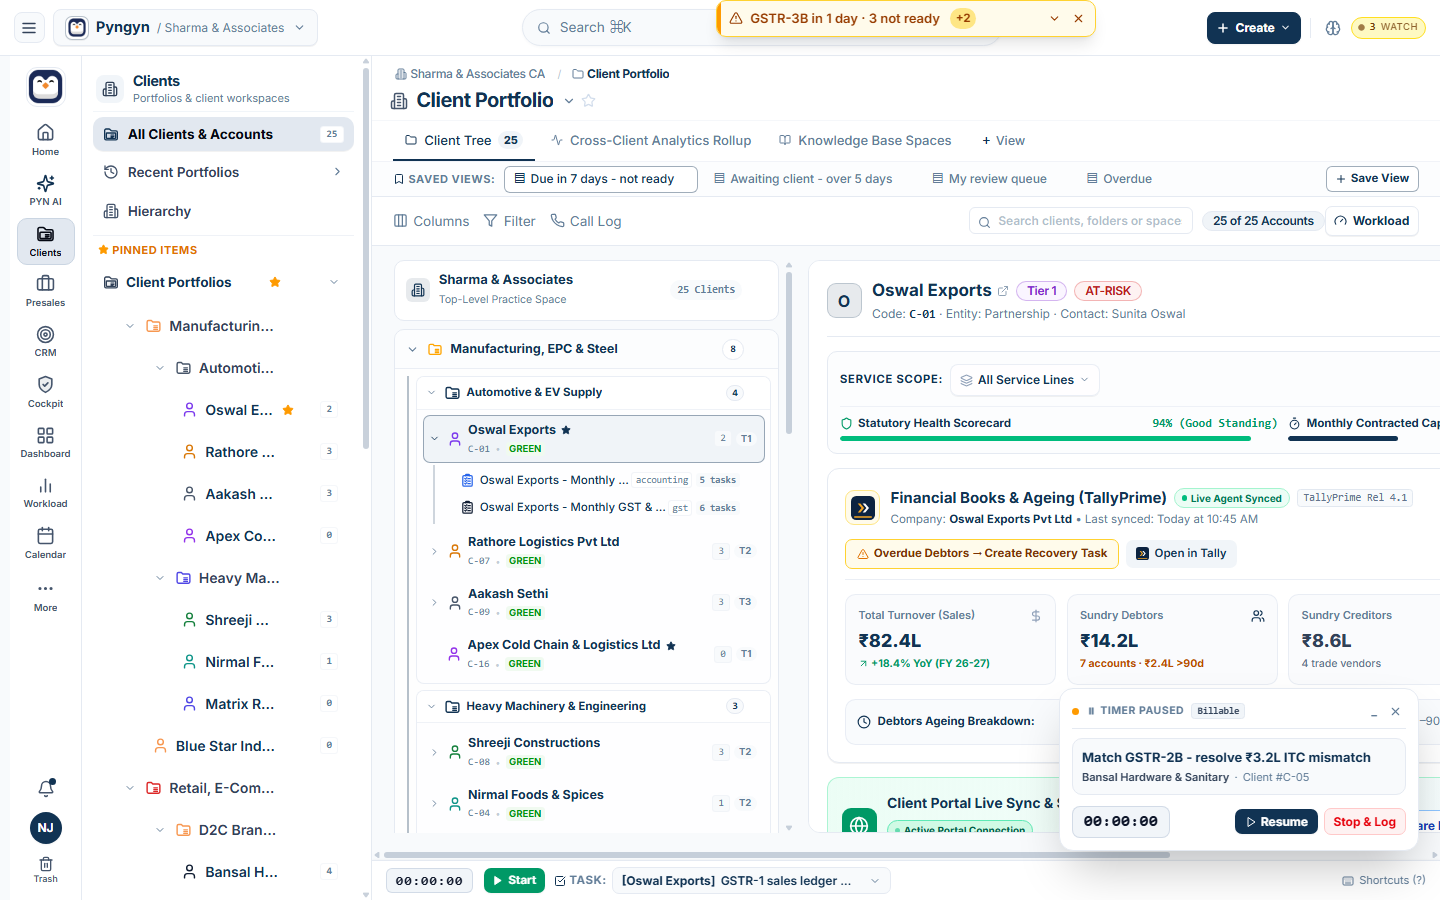Open notifications bell icon

pyautogui.click(x=46, y=788)
